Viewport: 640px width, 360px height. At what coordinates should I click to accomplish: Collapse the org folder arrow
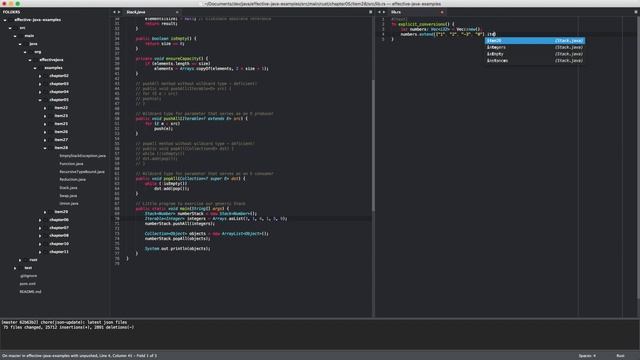25,52
